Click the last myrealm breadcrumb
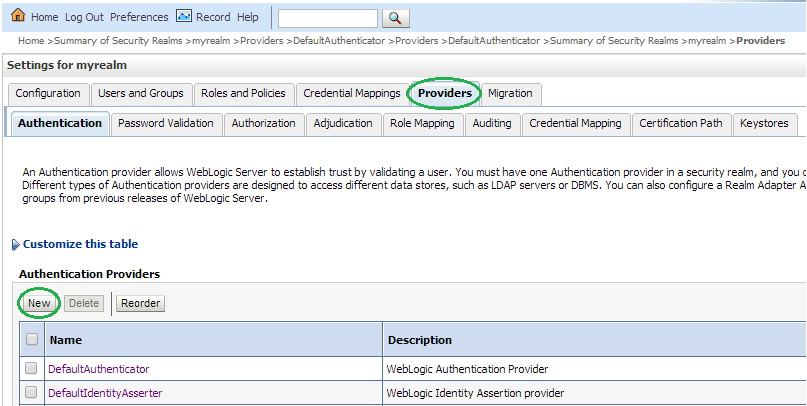Screen dimensions: 807x406 [x=707, y=41]
